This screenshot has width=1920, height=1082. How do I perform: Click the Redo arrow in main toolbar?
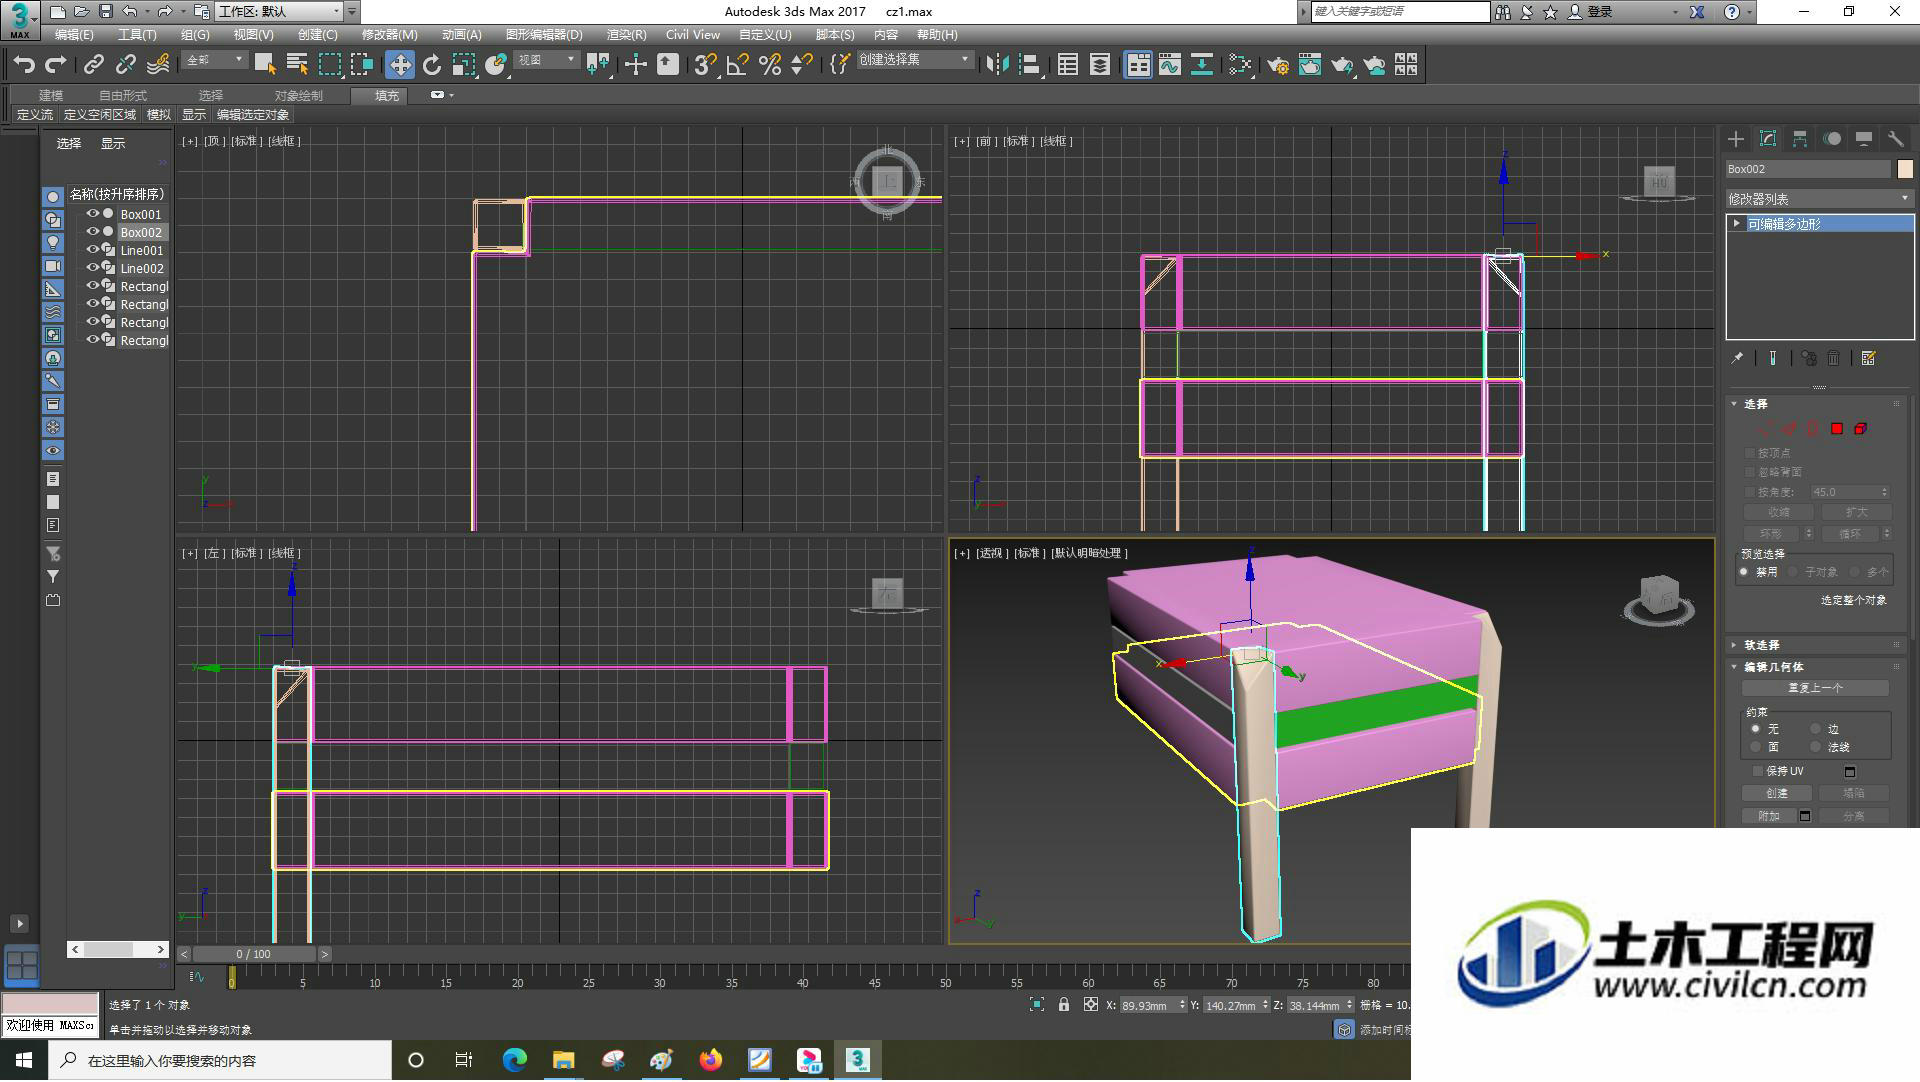pos(56,65)
